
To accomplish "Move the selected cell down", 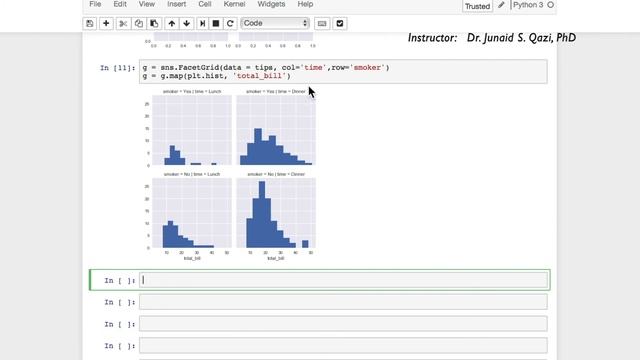I will point(187,24).
